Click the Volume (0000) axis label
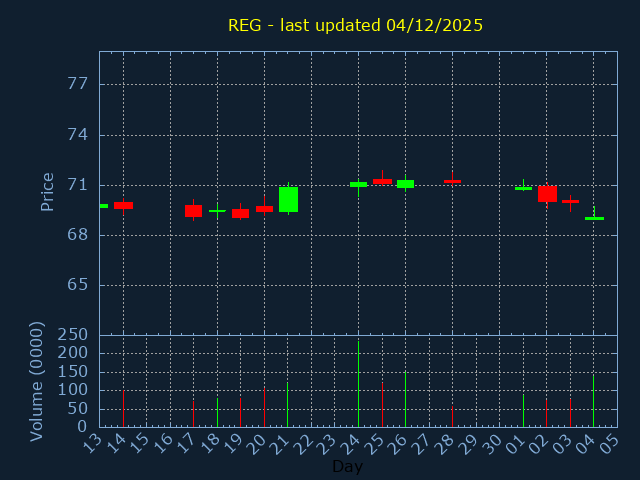 pos(37,381)
